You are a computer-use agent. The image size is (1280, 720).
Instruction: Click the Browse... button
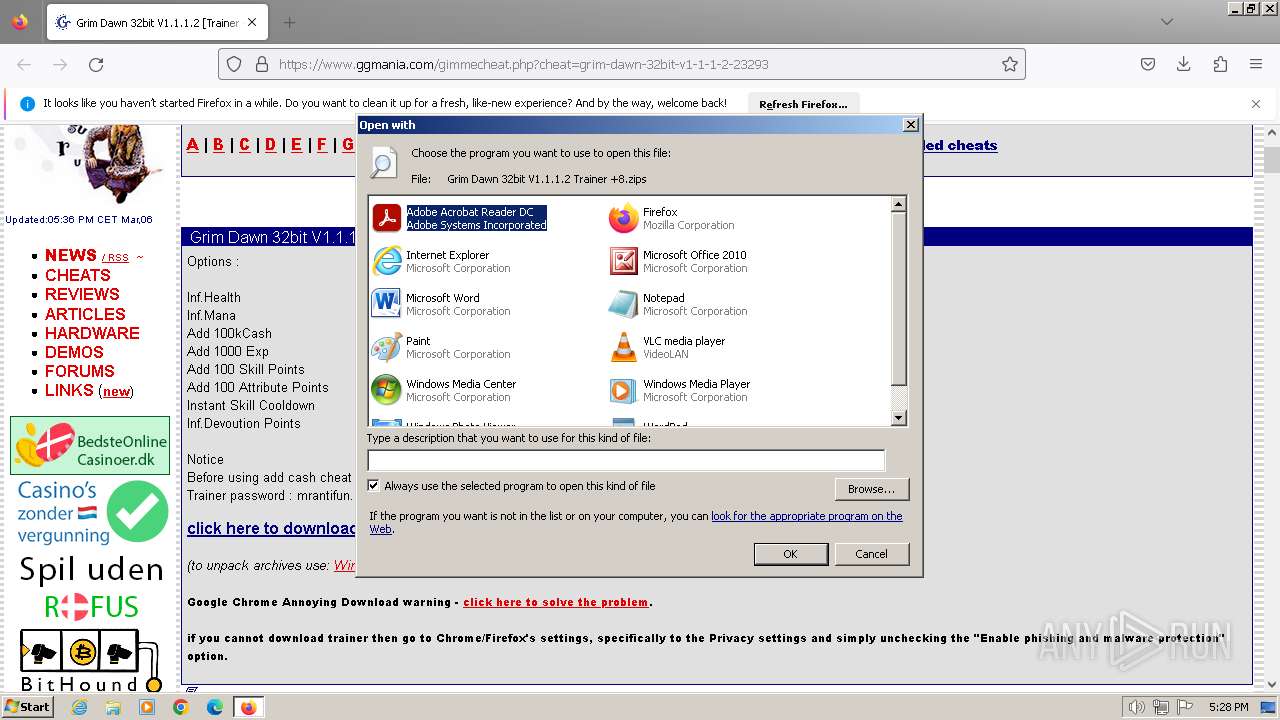coord(871,489)
